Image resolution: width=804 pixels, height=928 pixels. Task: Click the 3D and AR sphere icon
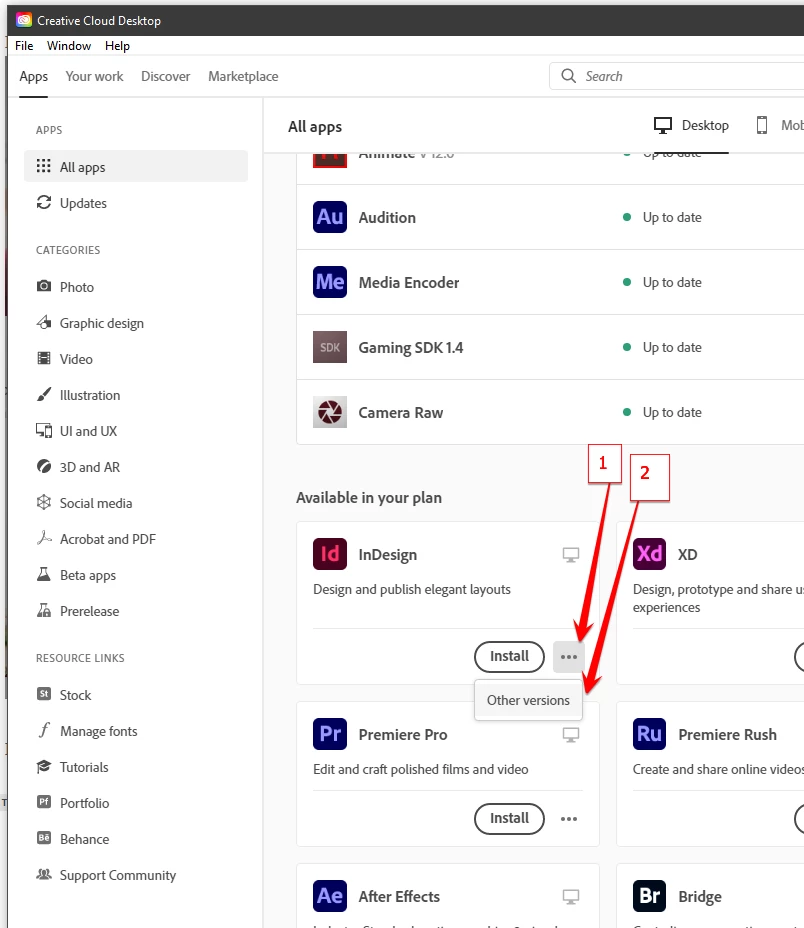44,466
